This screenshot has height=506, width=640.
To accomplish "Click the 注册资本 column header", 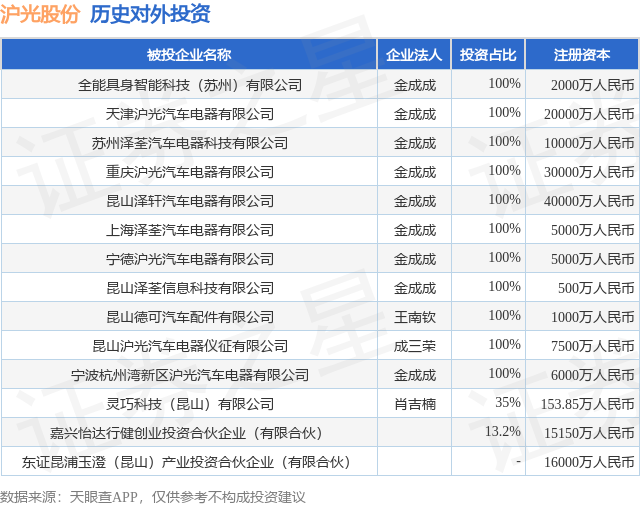I will (x=582, y=55).
